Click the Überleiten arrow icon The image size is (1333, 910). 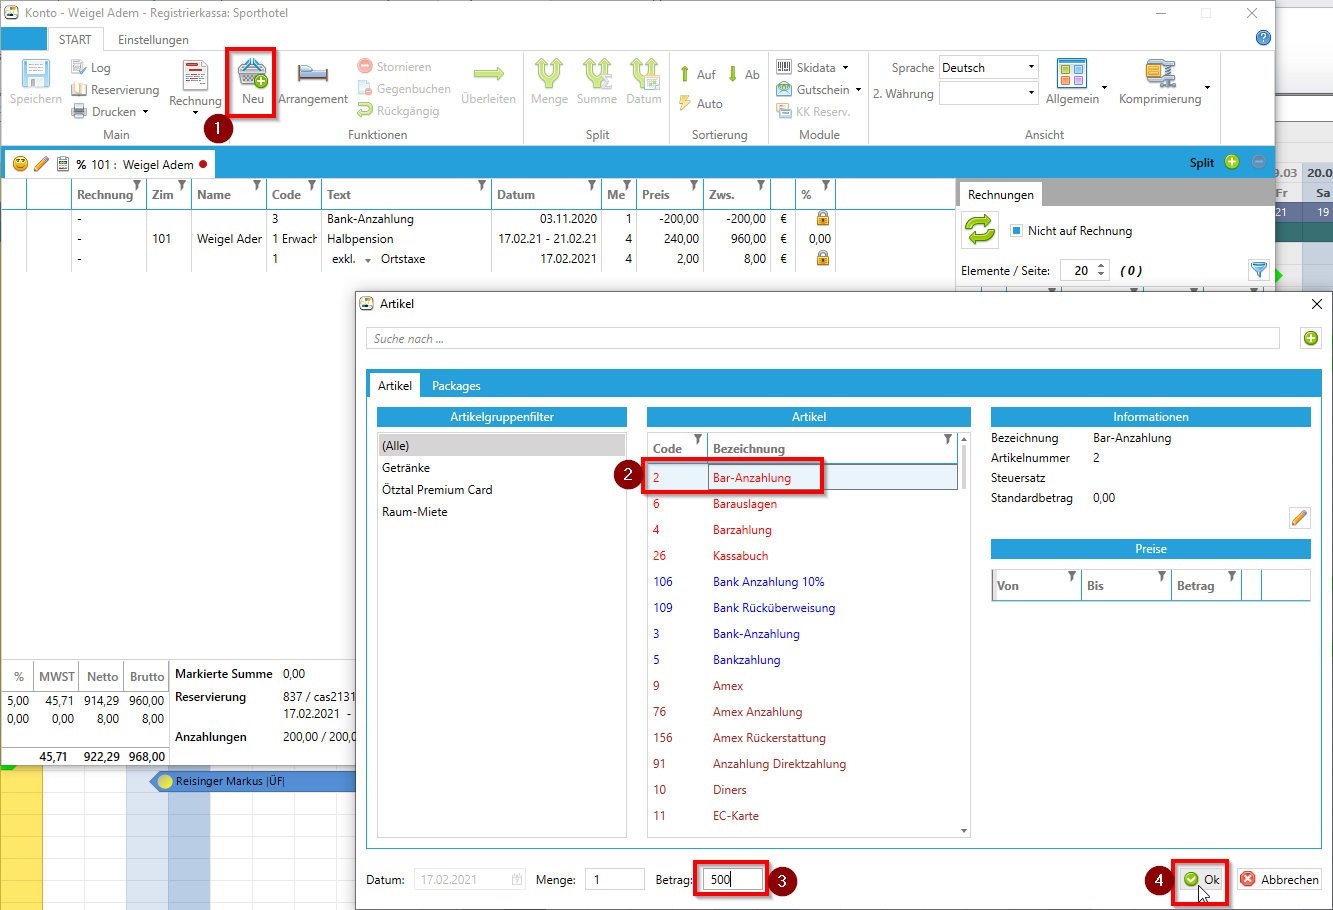click(488, 73)
